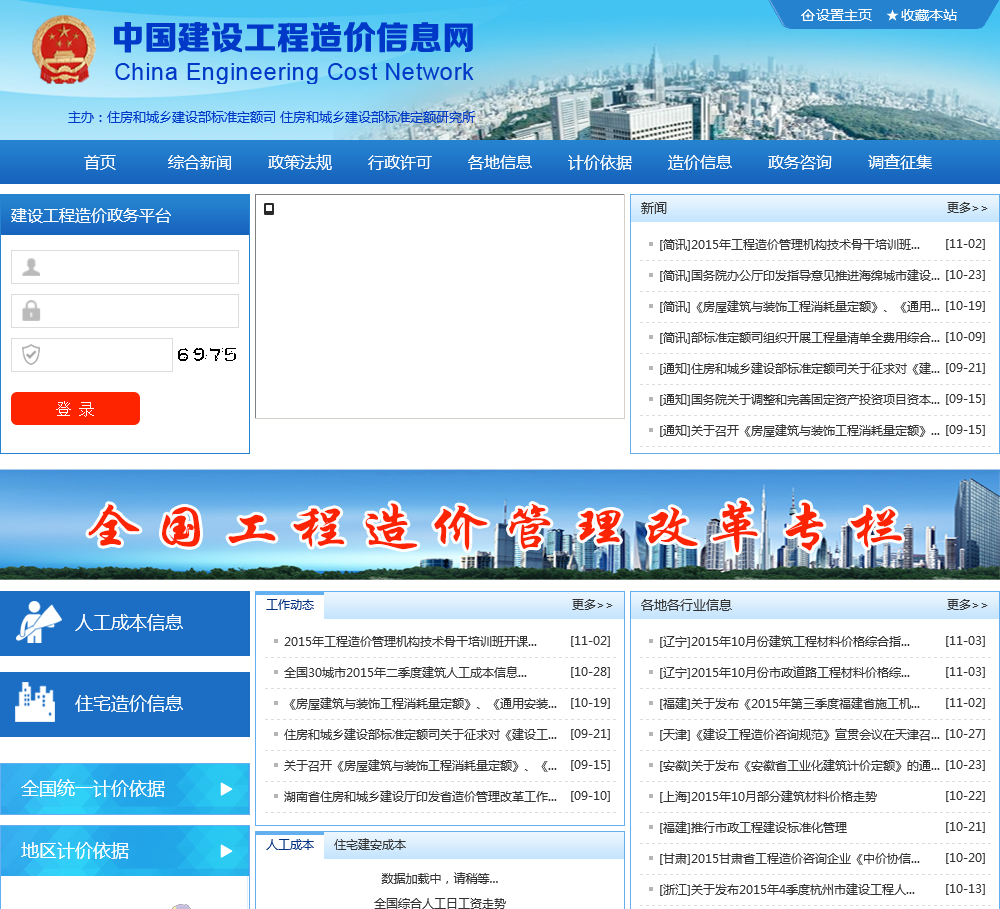Switch to the 工作动态 tab
The image size is (1000, 909).
click(290, 605)
